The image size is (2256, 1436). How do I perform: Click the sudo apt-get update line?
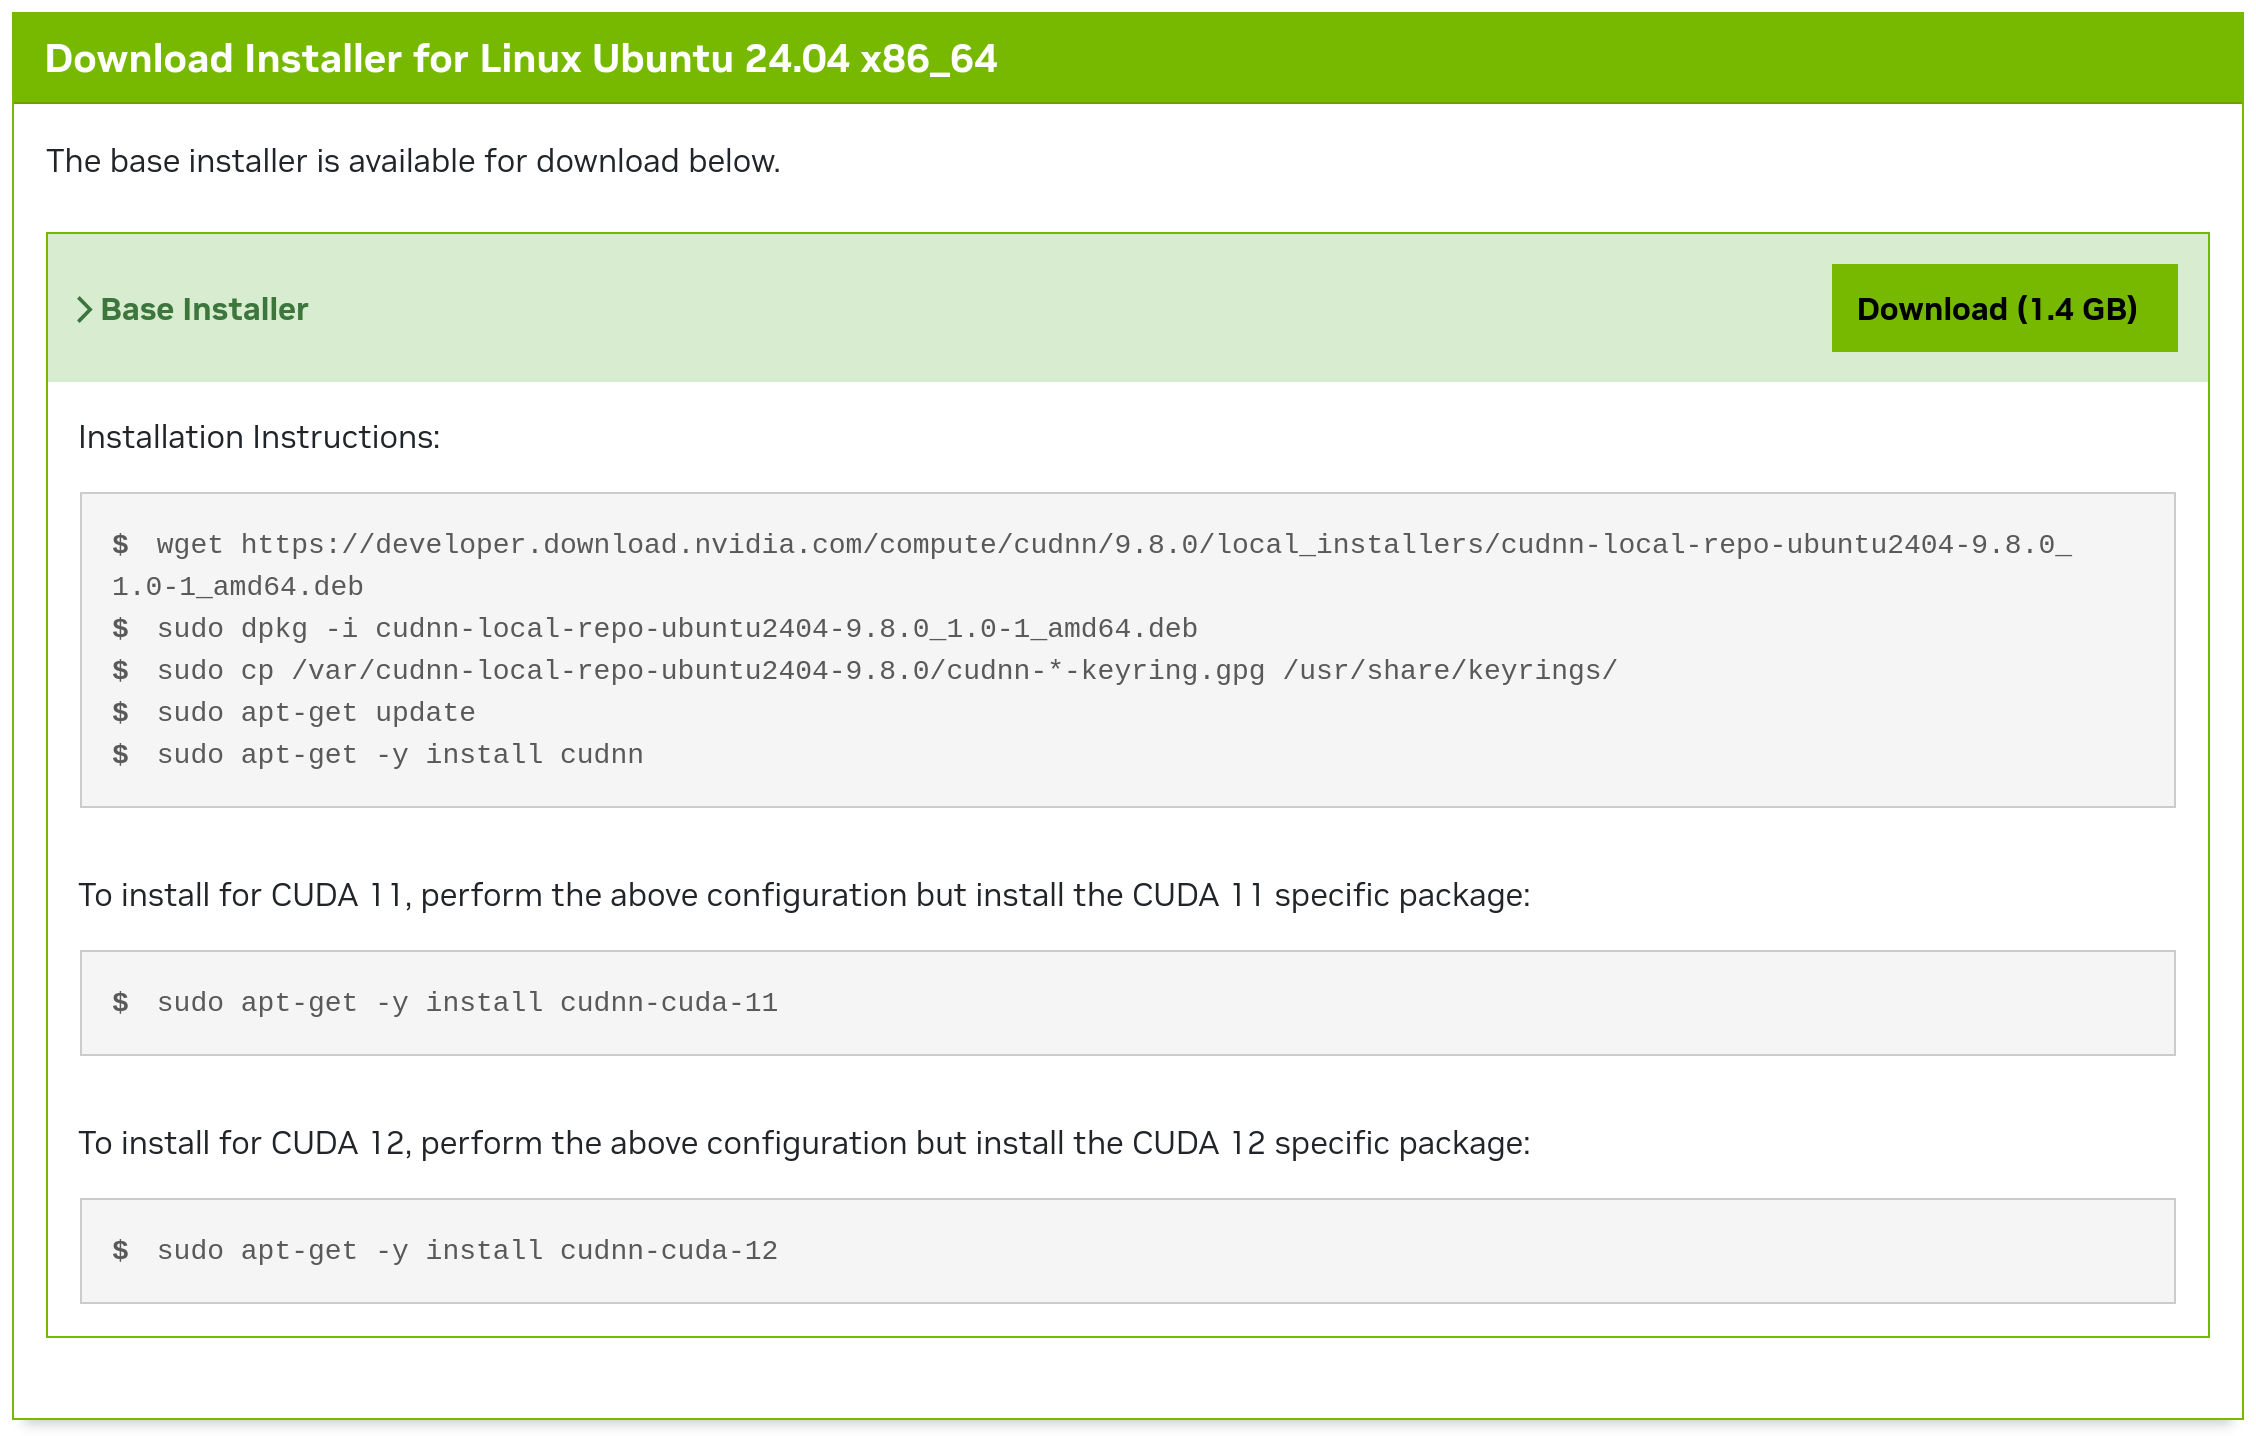294,713
